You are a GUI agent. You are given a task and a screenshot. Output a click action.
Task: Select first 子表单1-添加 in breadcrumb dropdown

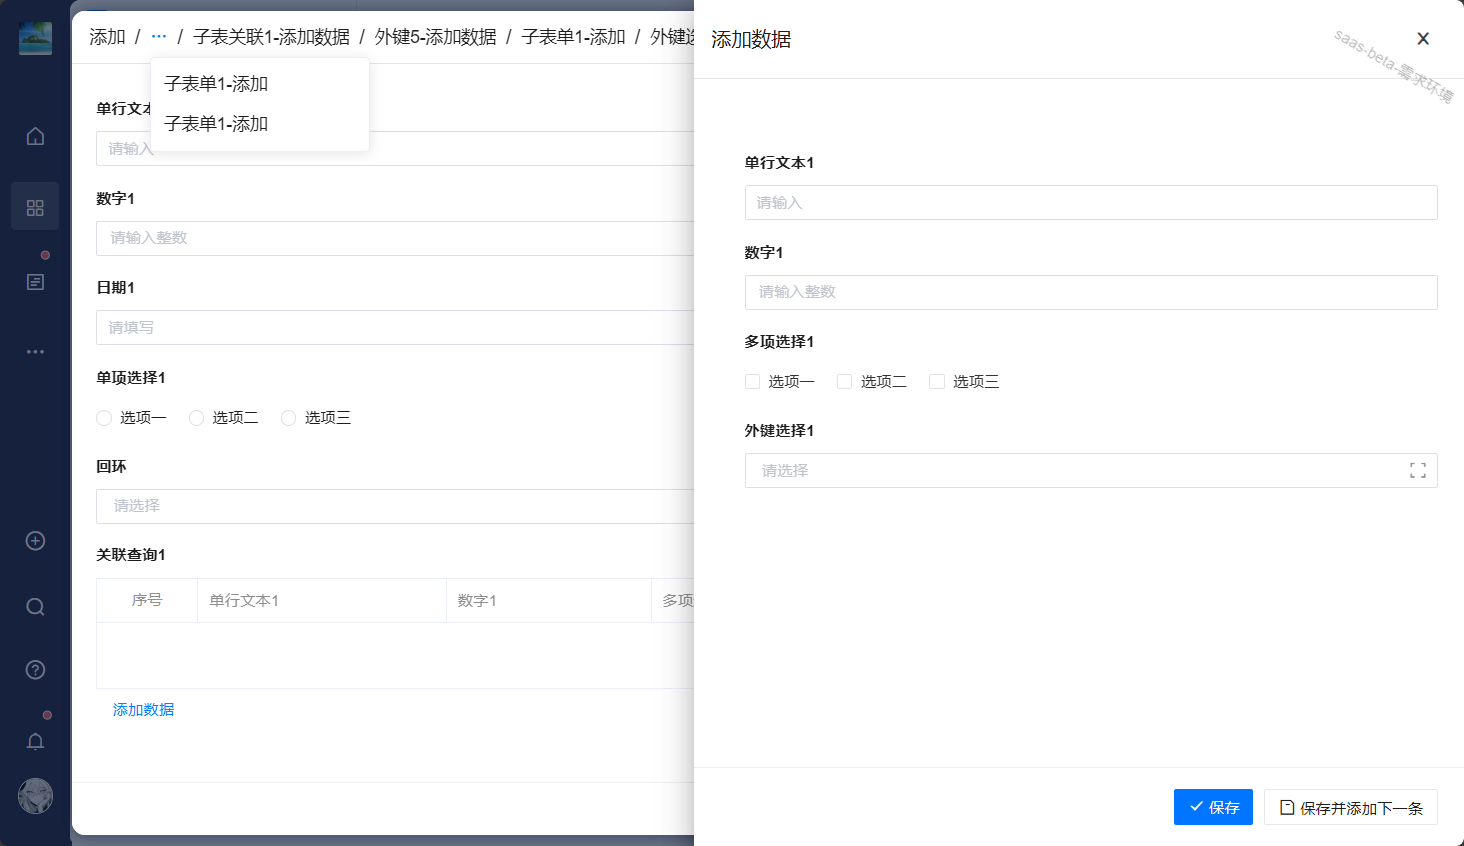216,84
